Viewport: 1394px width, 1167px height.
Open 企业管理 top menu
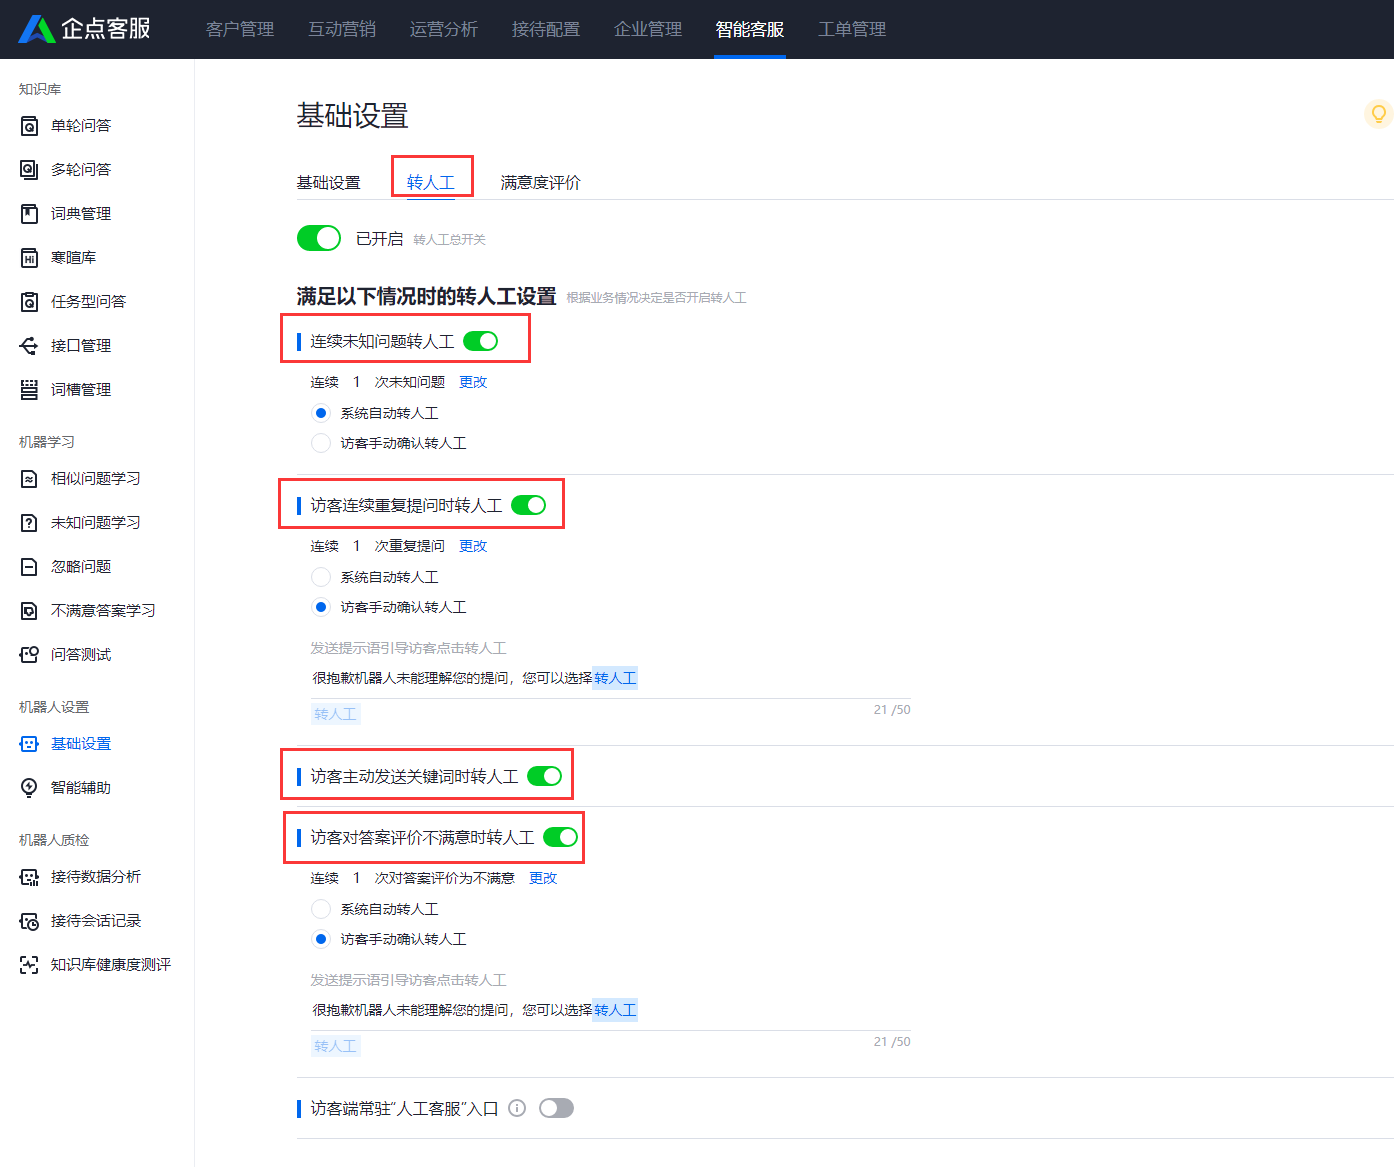(x=648, y=29)
